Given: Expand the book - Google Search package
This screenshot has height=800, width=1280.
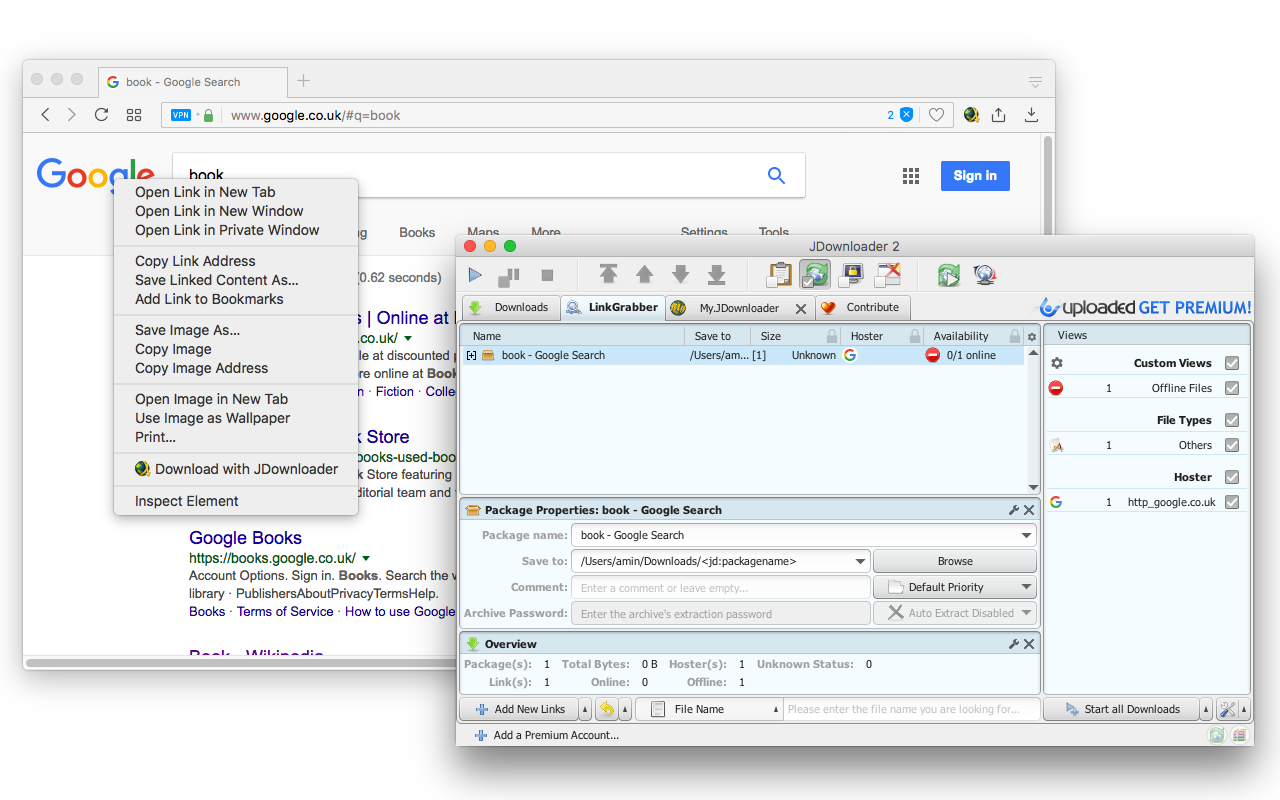Looking at the screenshot, I should pos(470,355).
